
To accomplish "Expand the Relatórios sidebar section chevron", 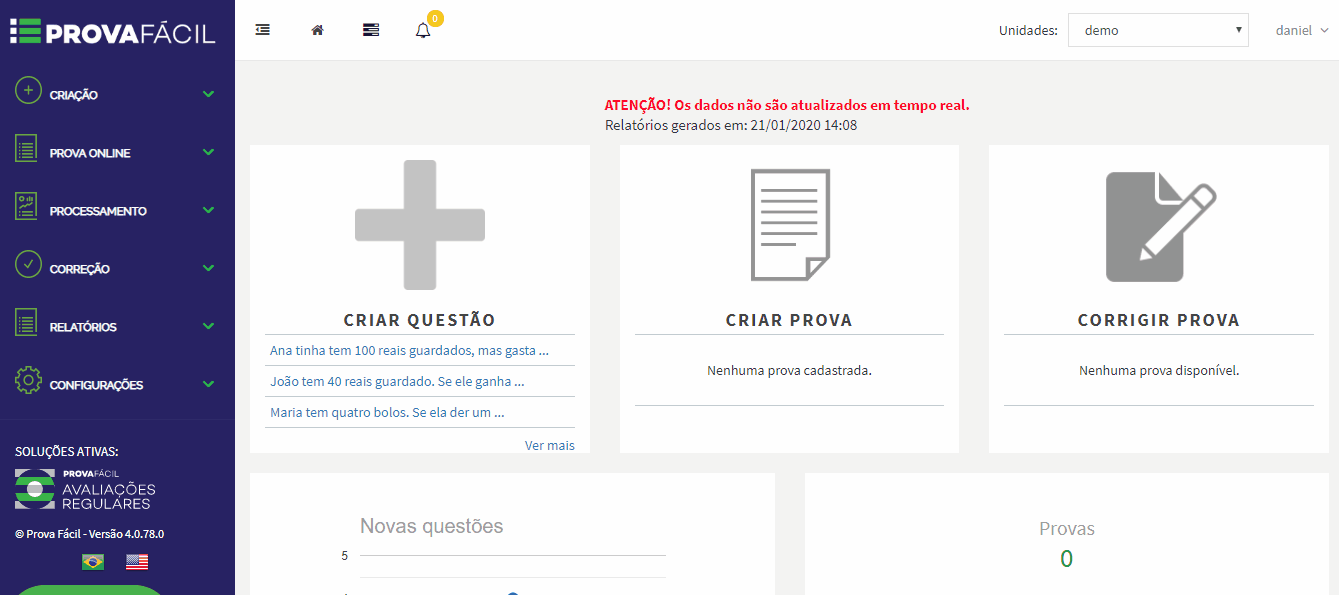I will pyautogui.click(x=208, y=326).
